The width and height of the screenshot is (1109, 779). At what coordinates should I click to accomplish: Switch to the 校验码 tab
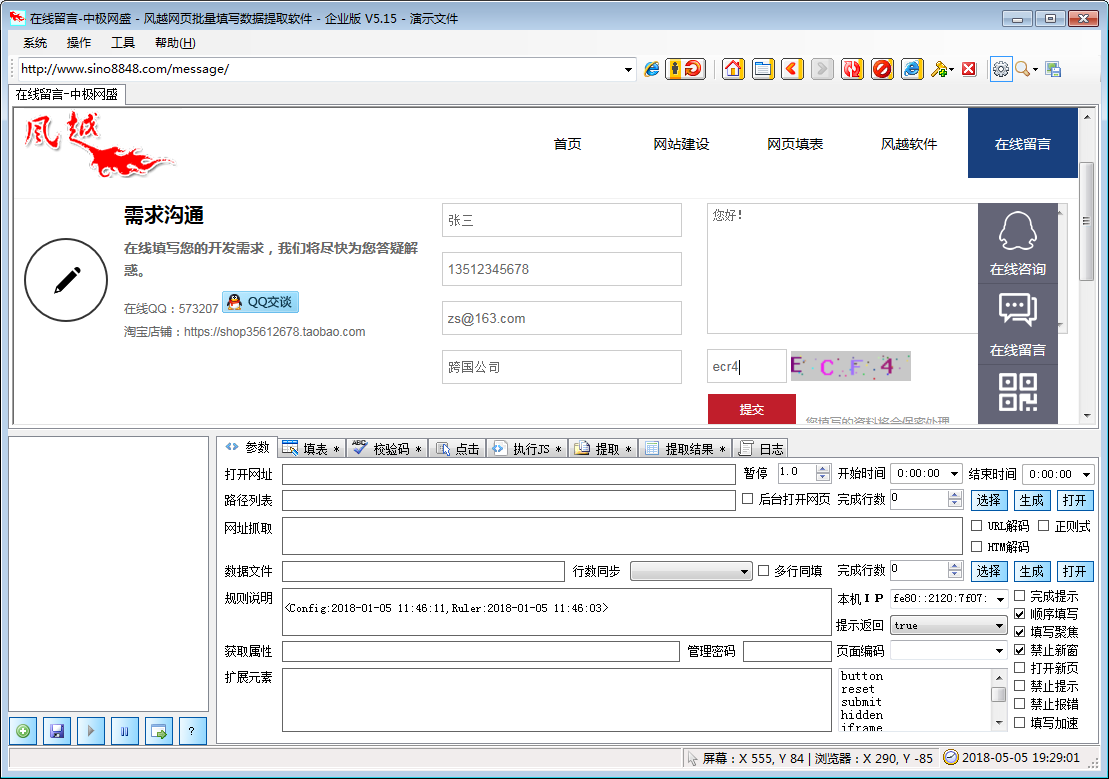(388, 449)
